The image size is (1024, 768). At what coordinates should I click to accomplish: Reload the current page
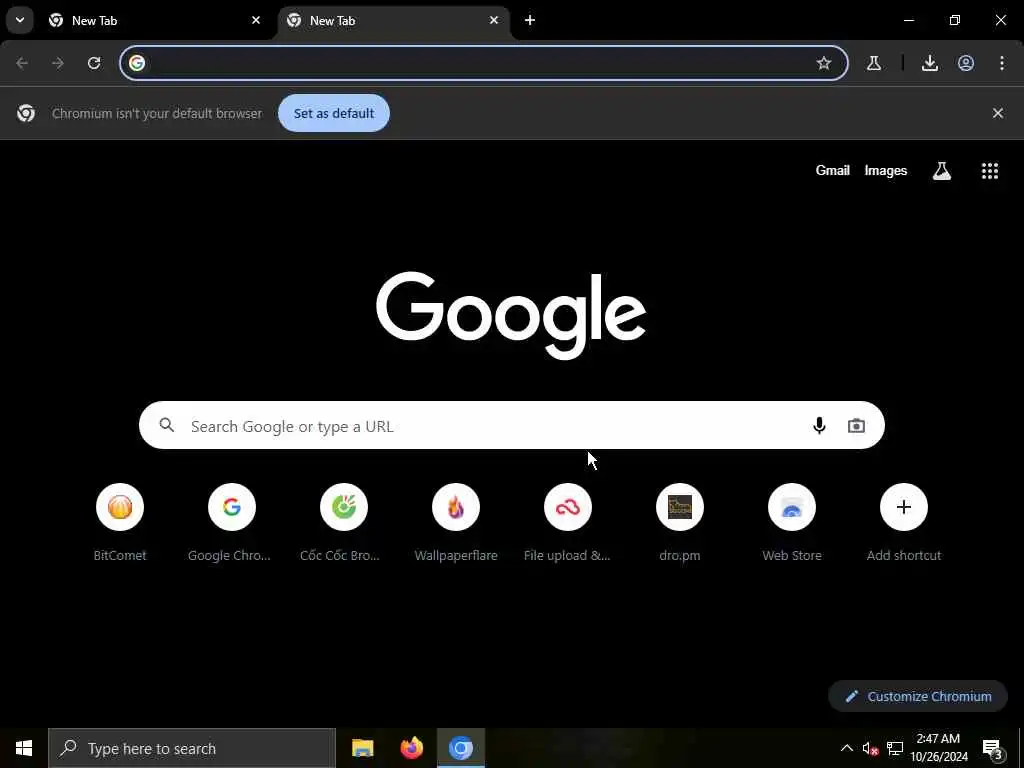[x=94, y=63]
